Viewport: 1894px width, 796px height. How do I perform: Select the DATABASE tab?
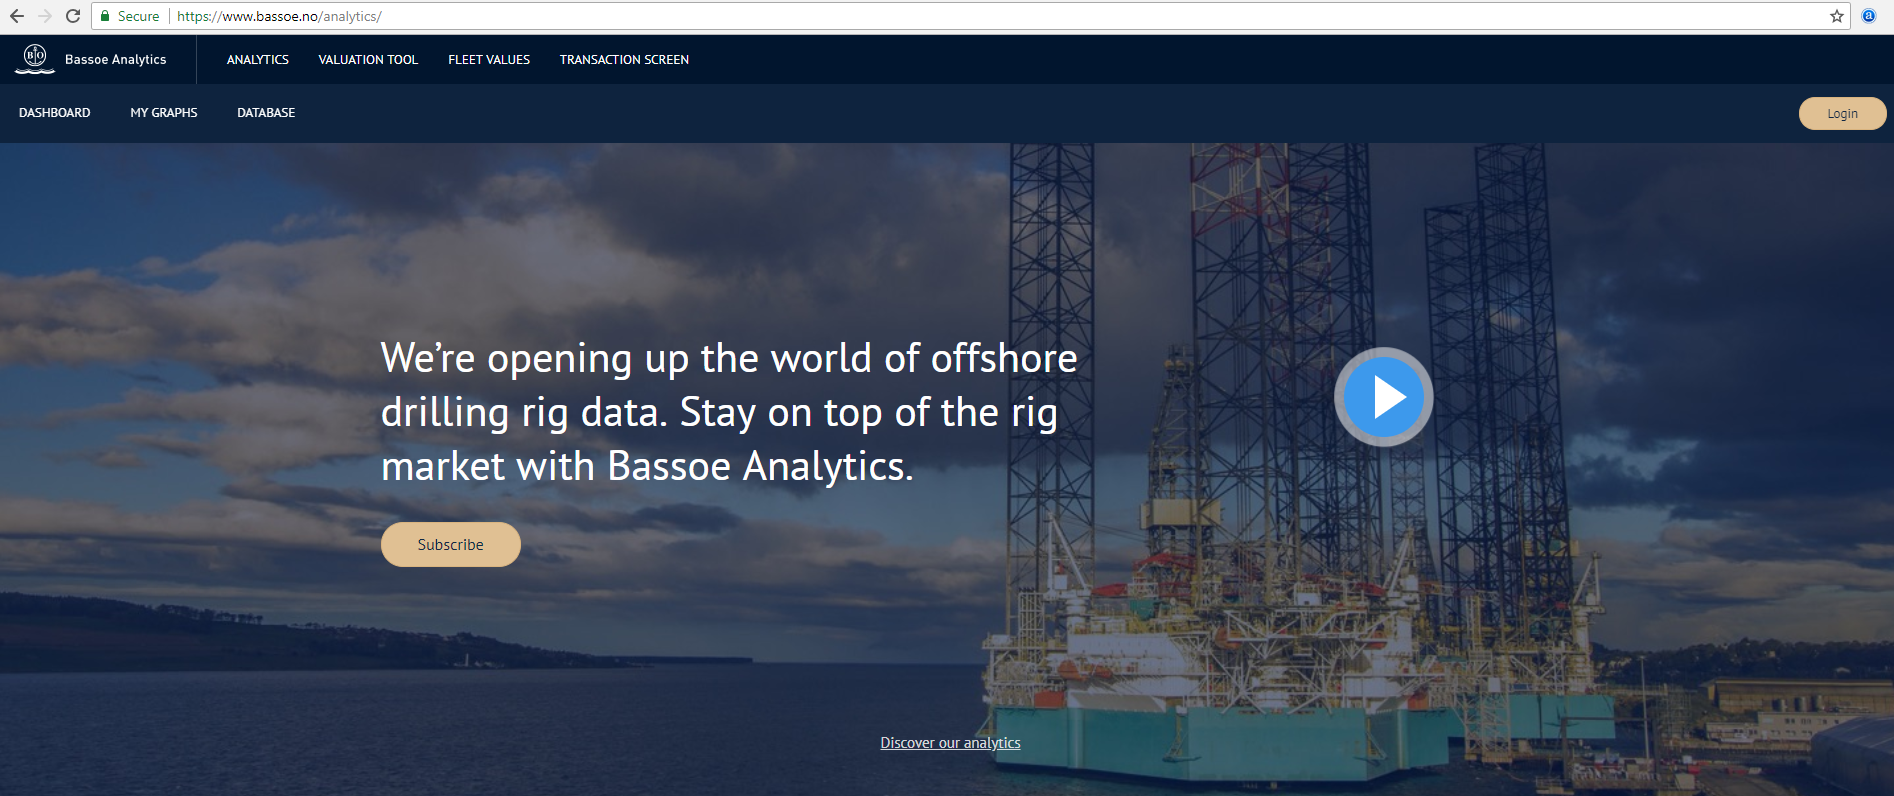(x=266, y=113)
